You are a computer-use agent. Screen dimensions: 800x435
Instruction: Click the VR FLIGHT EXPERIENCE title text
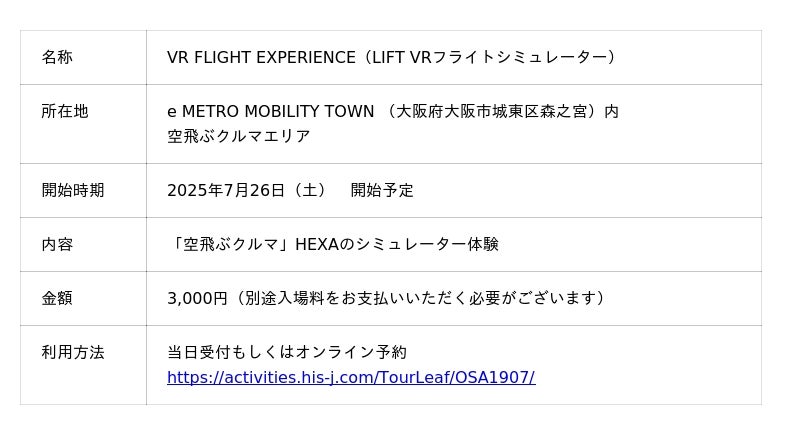coord(261,58)
